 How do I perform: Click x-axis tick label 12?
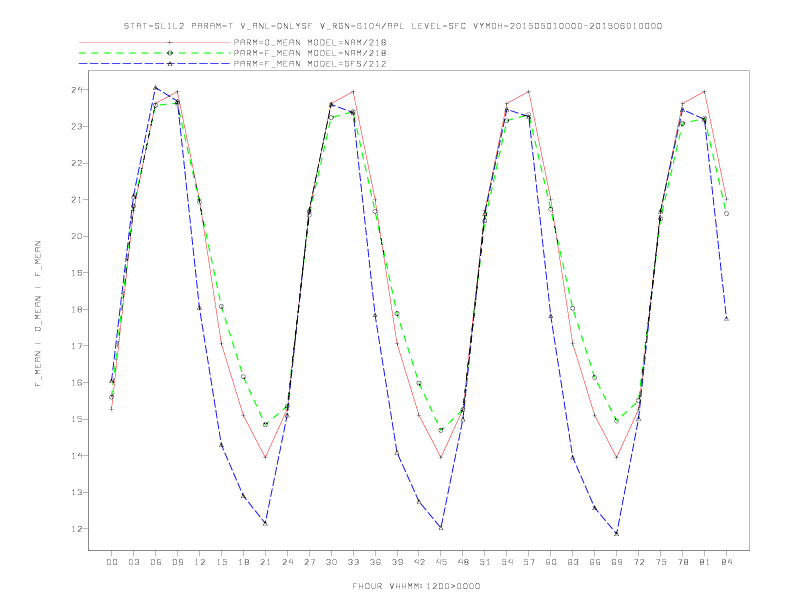click(200, 562)
